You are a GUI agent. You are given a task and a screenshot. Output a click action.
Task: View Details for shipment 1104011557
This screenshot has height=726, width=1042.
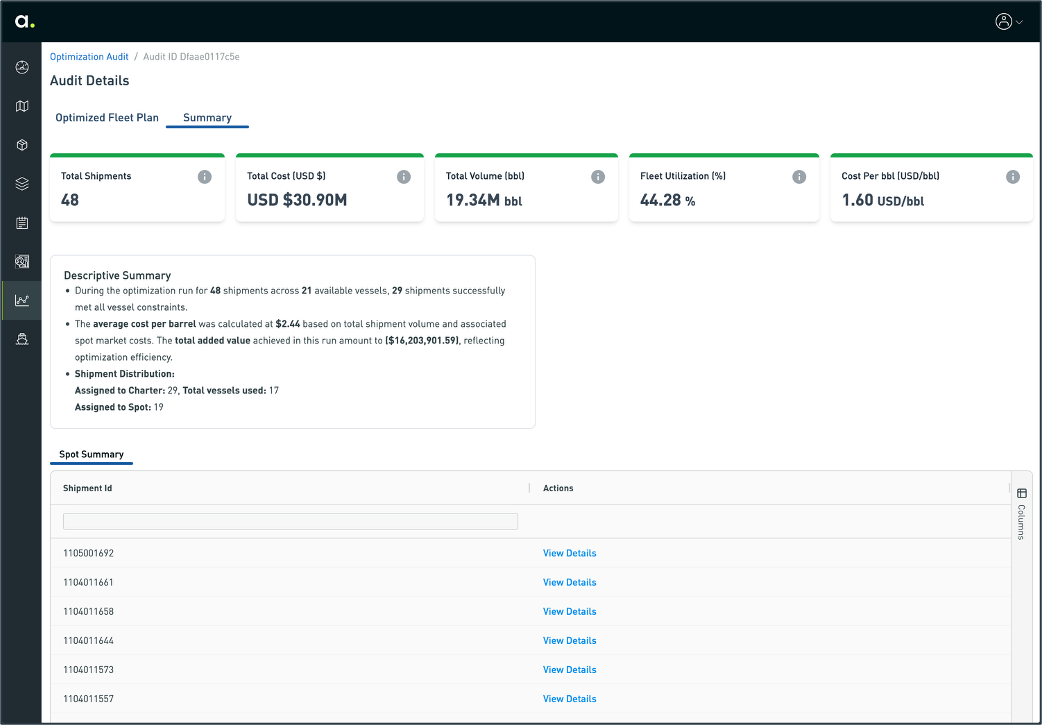tap(570, 699)
